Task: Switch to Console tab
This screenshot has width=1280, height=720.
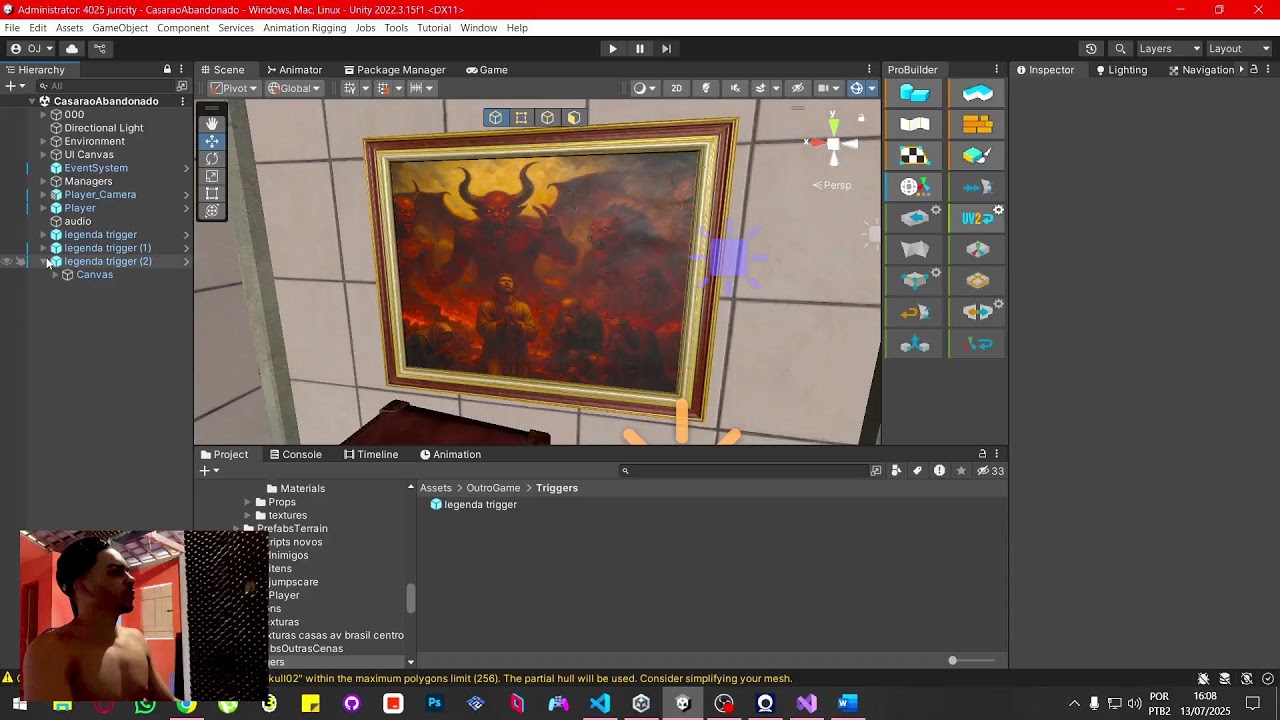Action: 294,454
